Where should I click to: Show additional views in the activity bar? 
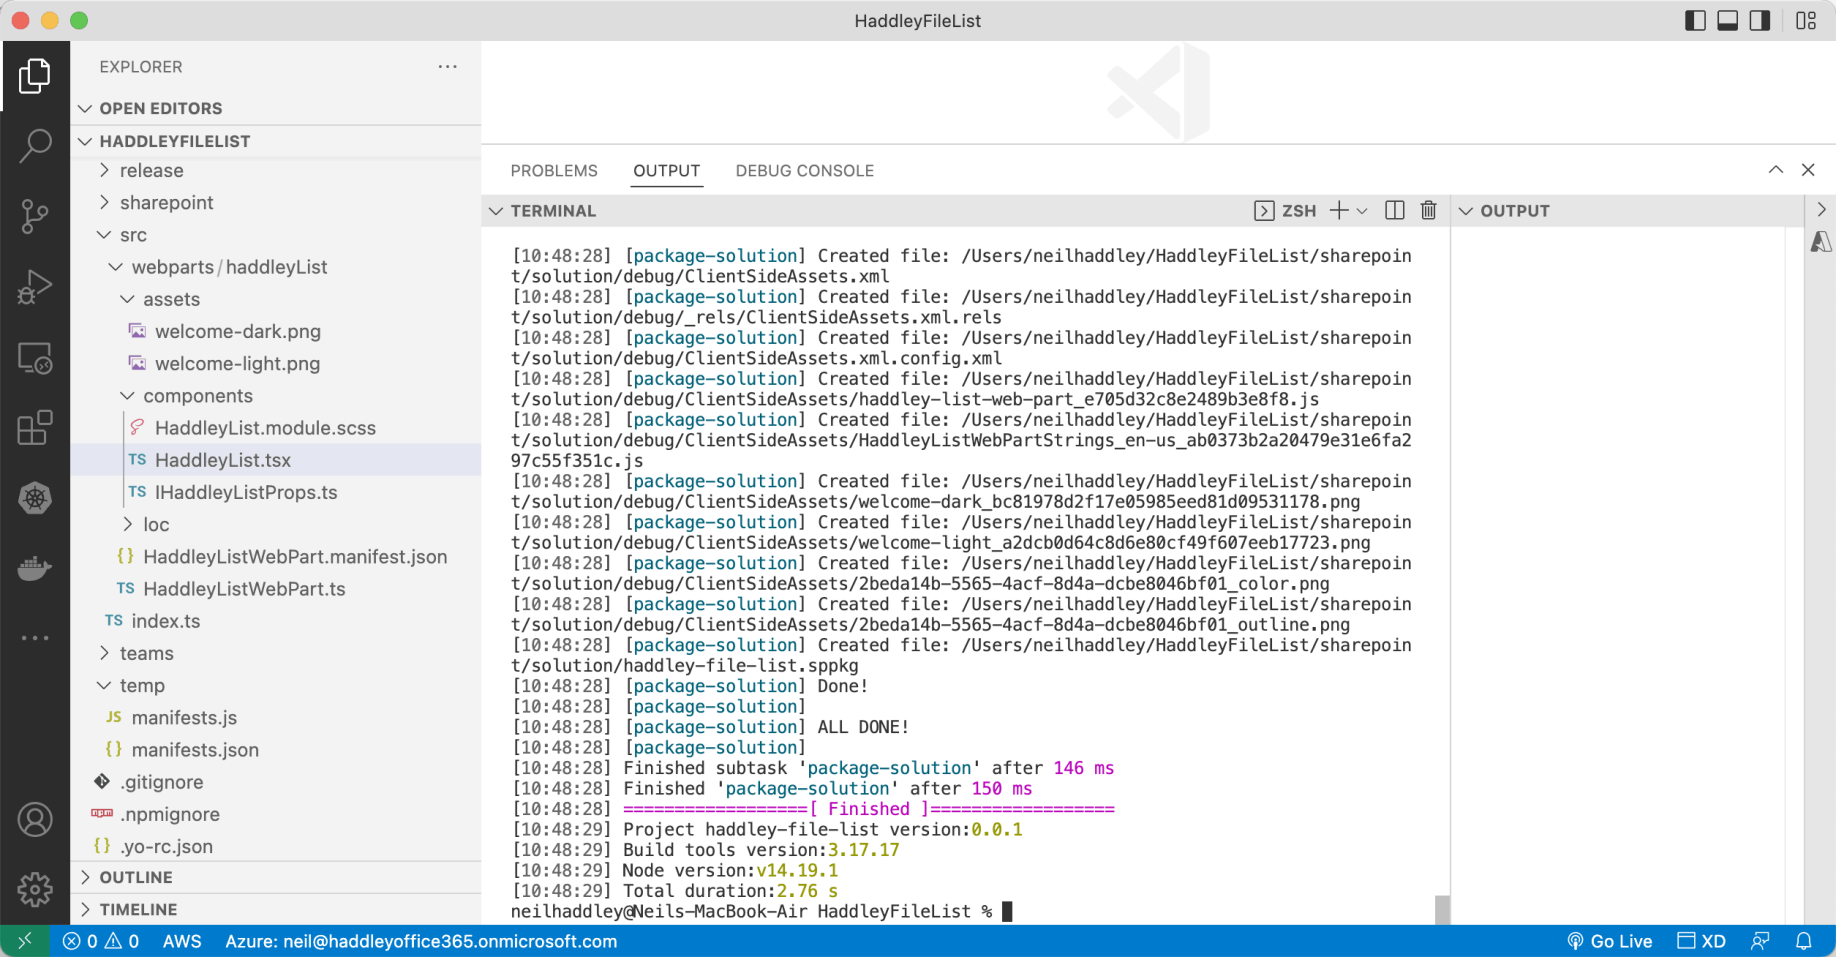35,638
